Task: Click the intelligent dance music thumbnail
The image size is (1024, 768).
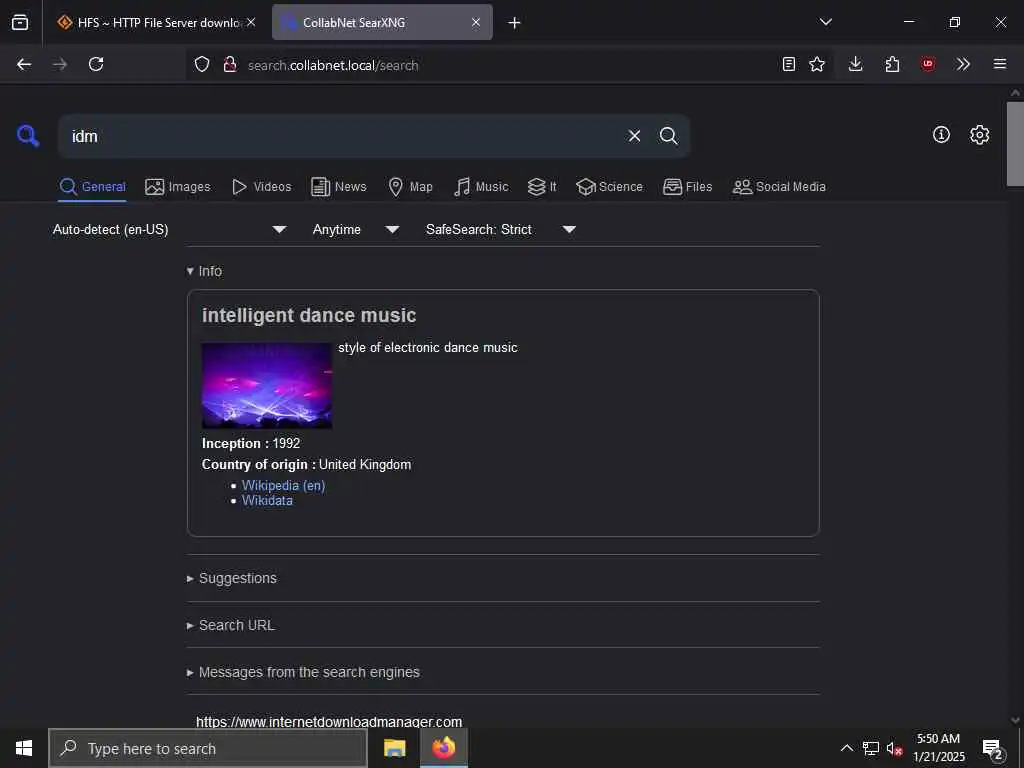Action: coord(266,385)
